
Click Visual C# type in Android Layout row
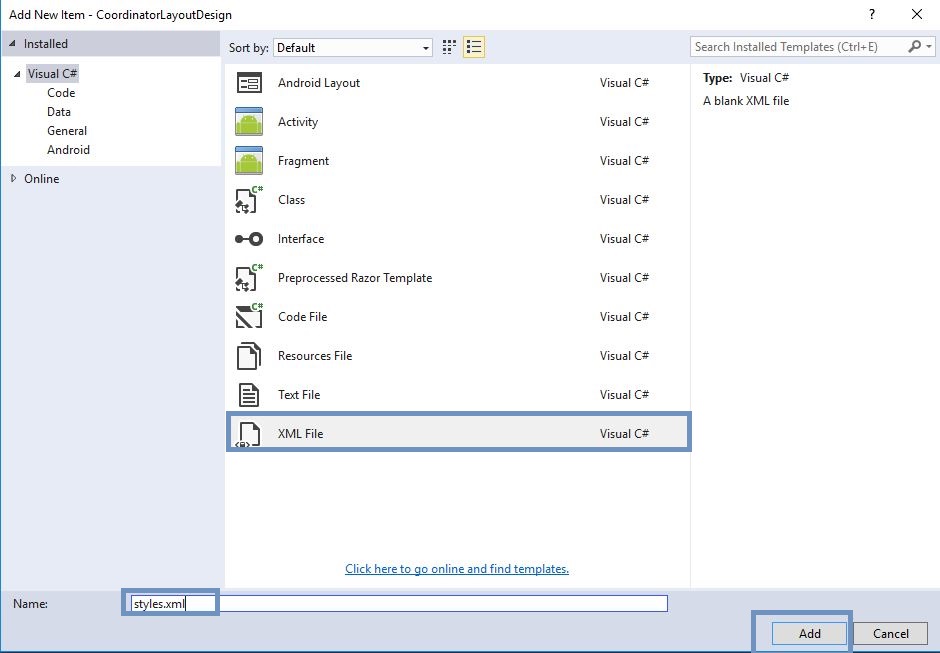click(x=624, y=83)
